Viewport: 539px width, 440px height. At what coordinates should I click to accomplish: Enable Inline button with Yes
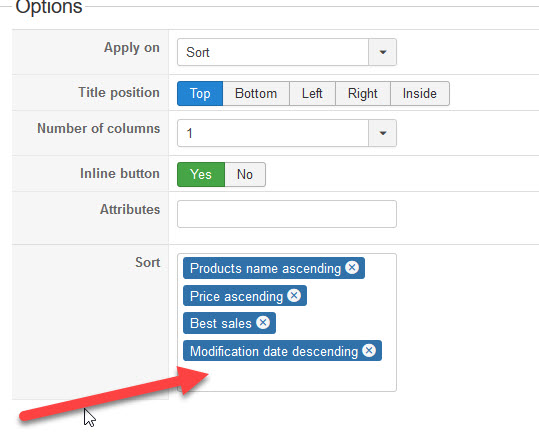pyautogui.click(x=201, y=175)
